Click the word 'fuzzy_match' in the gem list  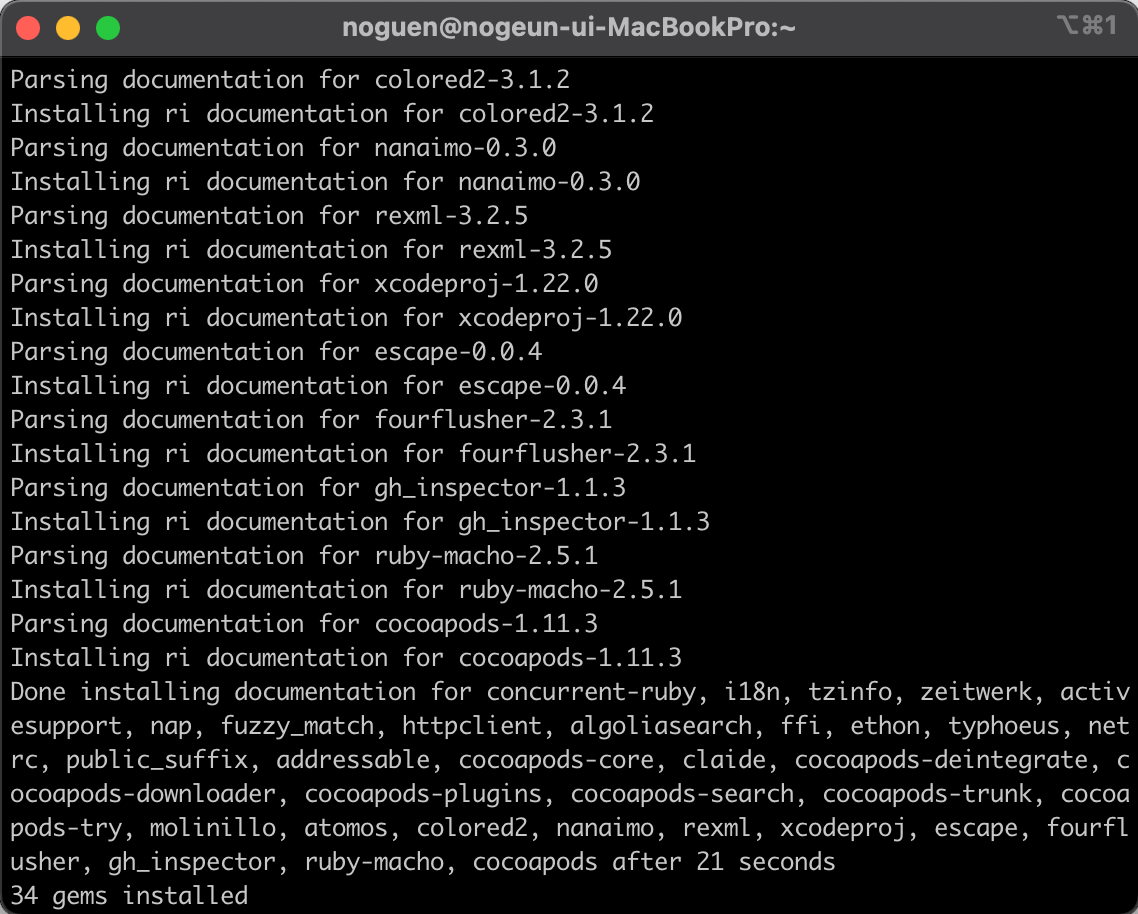click(x=297, y=726)
